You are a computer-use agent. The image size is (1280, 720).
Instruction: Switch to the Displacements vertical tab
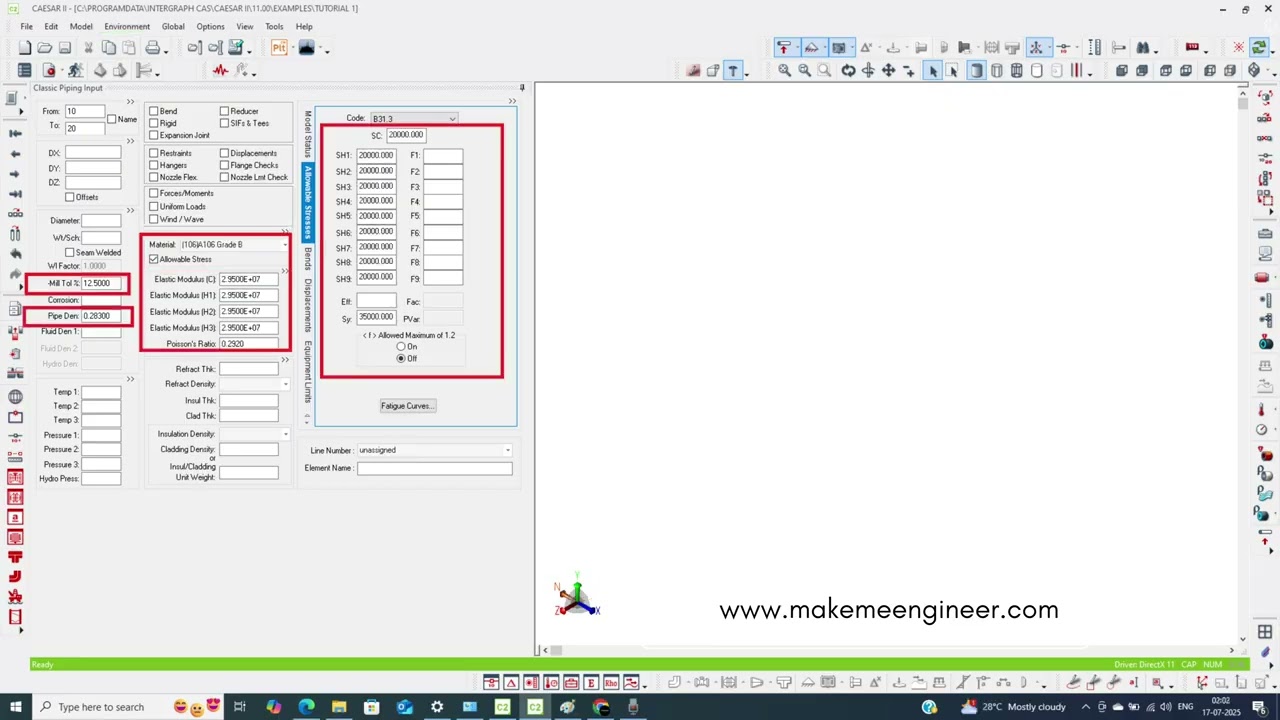pos(308,305)
